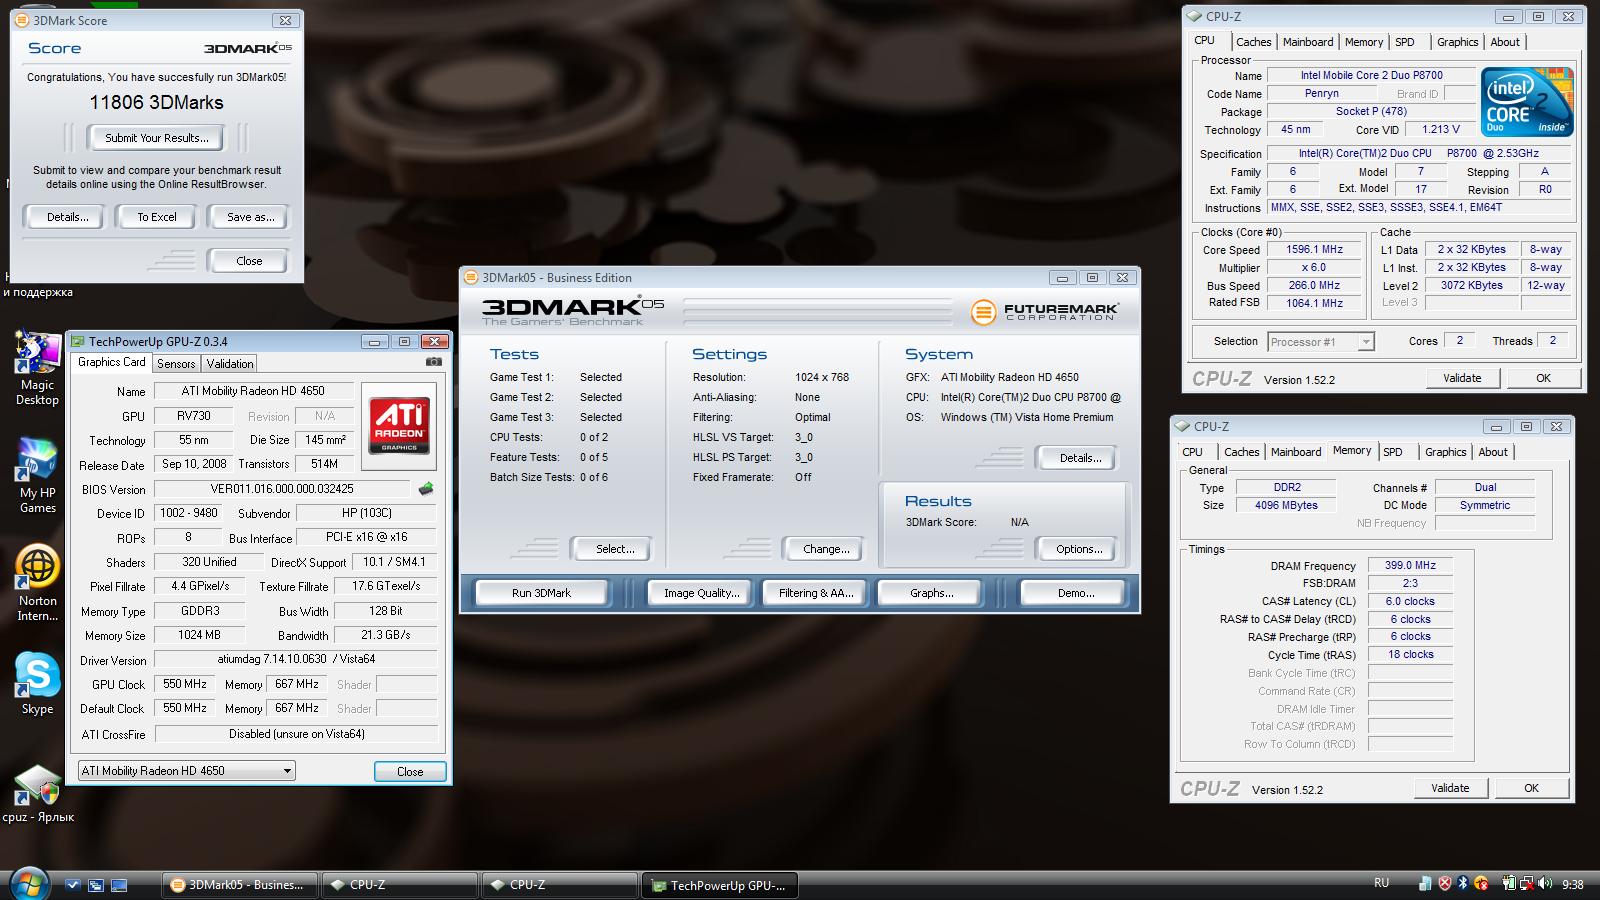Open the Processor #1 selection dropdown
Screen dimensions: 1600x900
click(x=1321, y=342)
